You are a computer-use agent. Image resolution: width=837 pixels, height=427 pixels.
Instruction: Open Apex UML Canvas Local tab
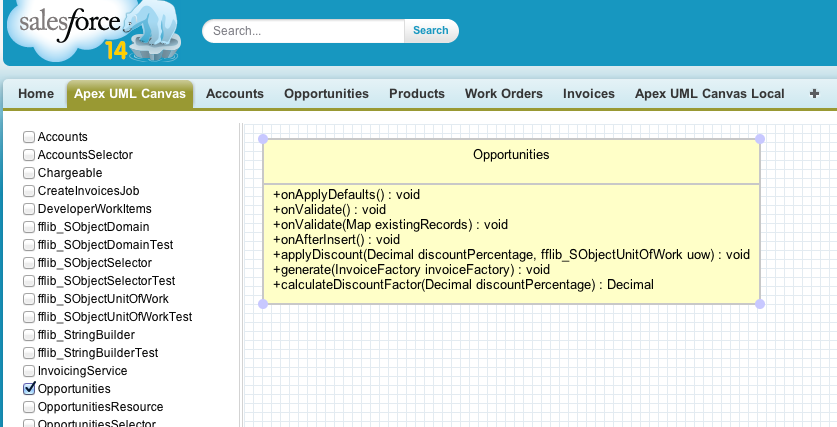click(x=709, y=94)
